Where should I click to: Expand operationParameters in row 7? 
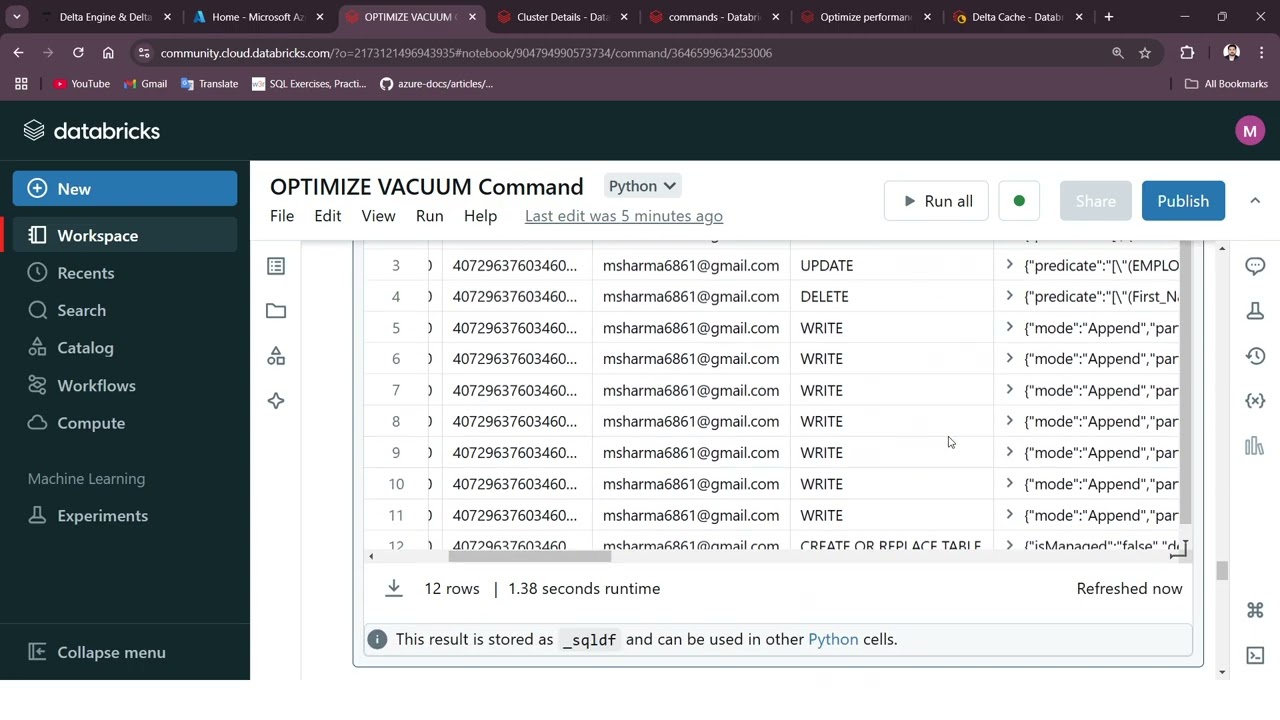point(1009,390)
